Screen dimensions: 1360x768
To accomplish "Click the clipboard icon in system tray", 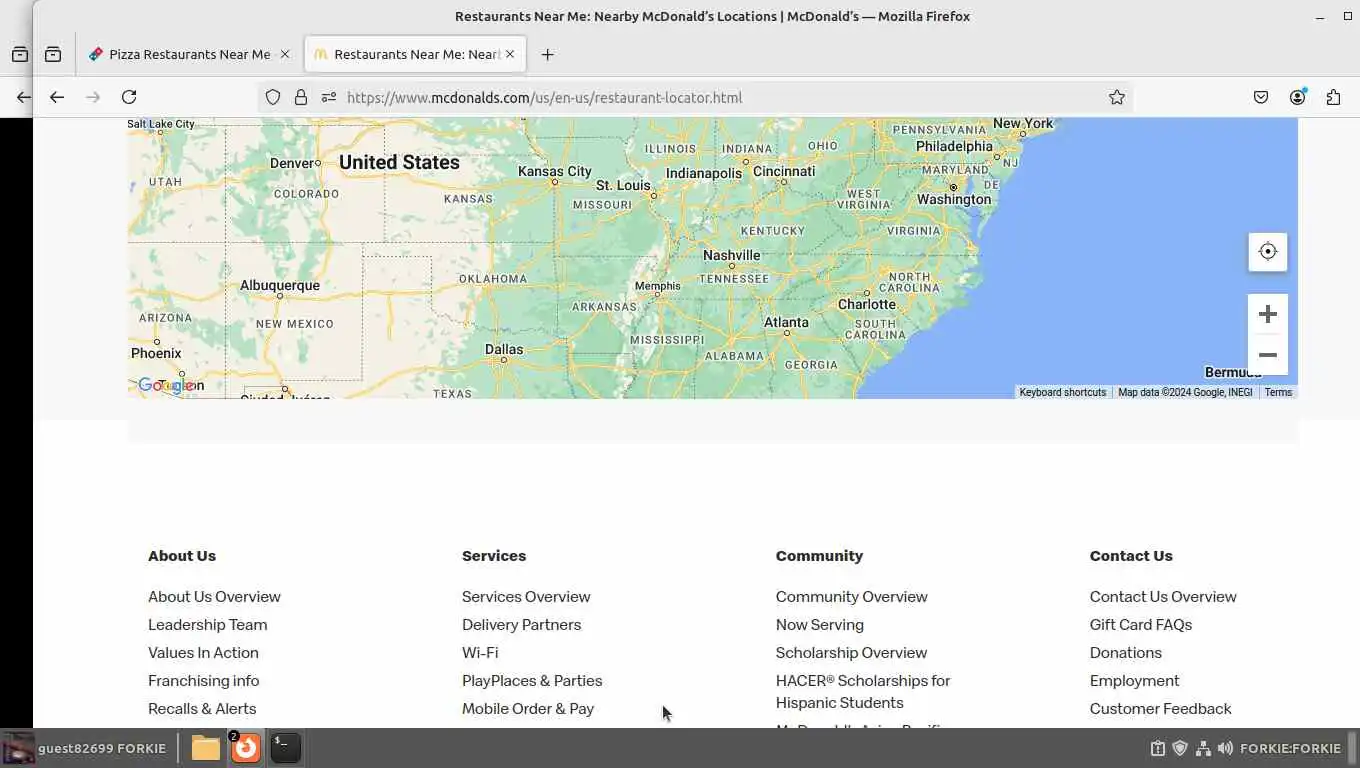I will click(x=1158, y=748).
